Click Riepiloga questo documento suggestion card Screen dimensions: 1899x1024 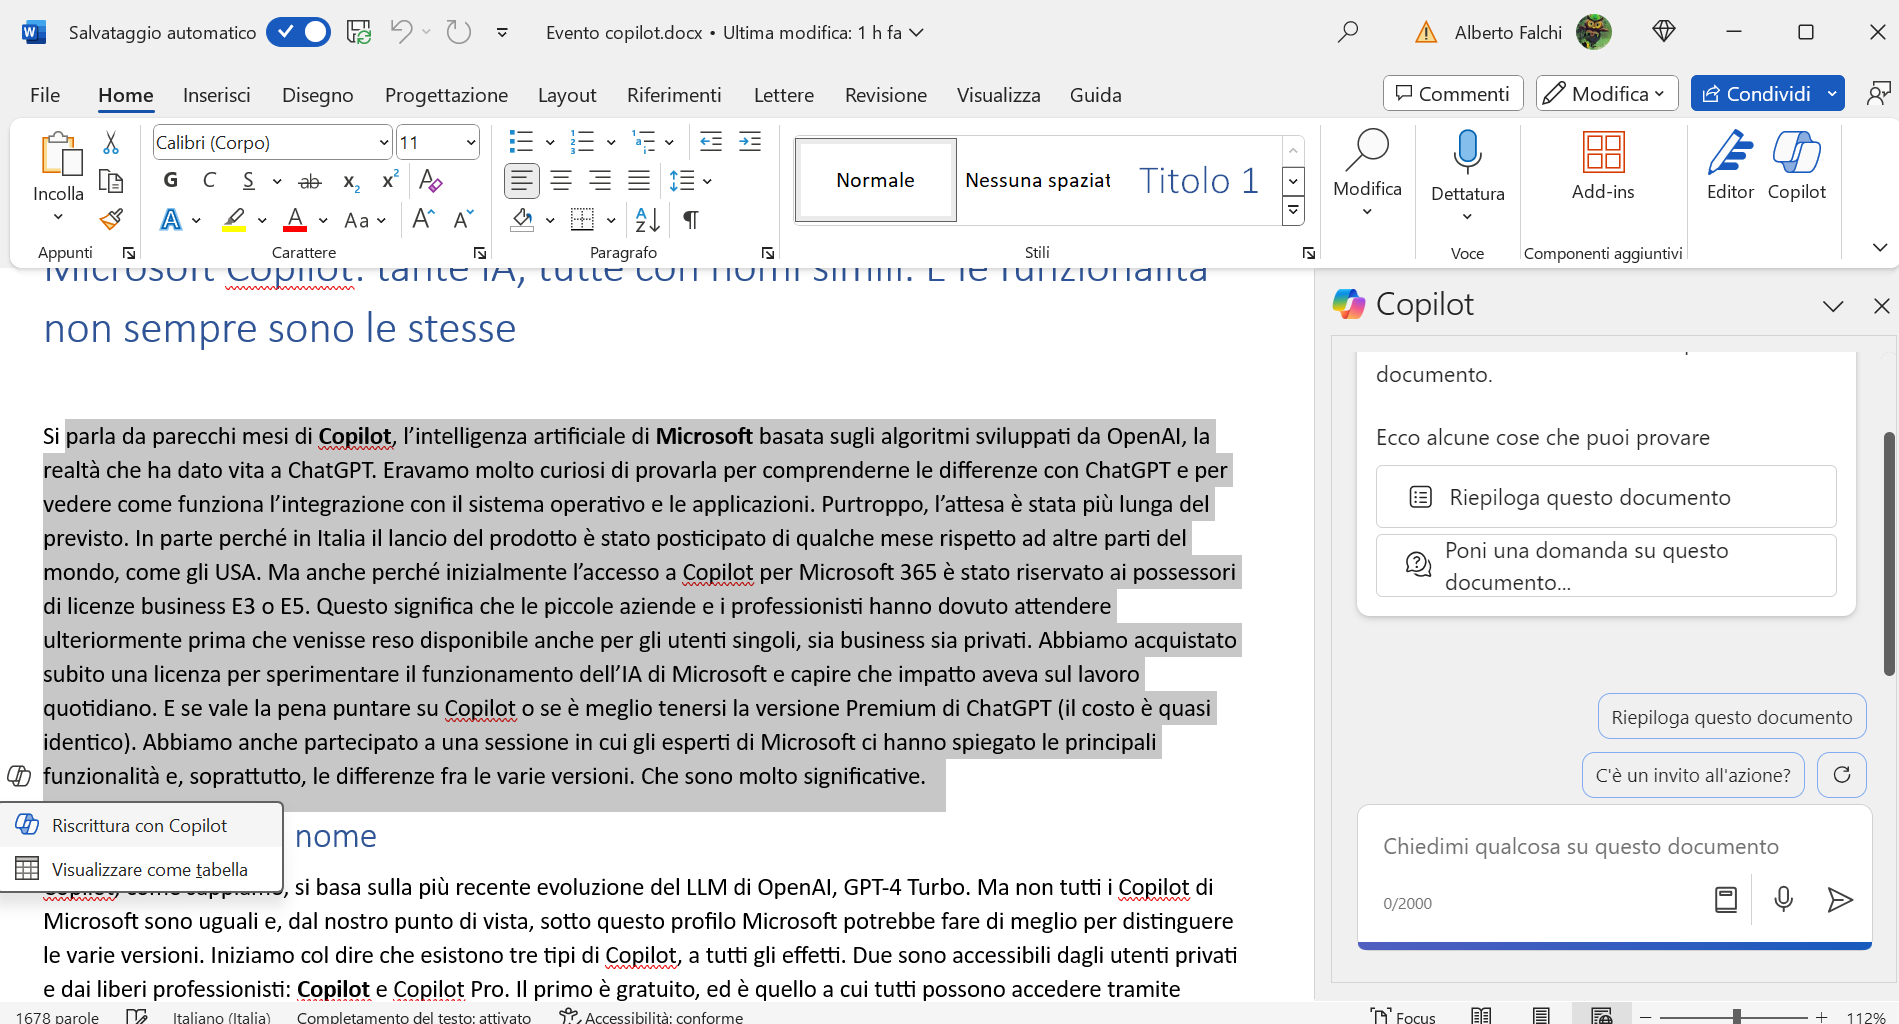click(1606, 497)
